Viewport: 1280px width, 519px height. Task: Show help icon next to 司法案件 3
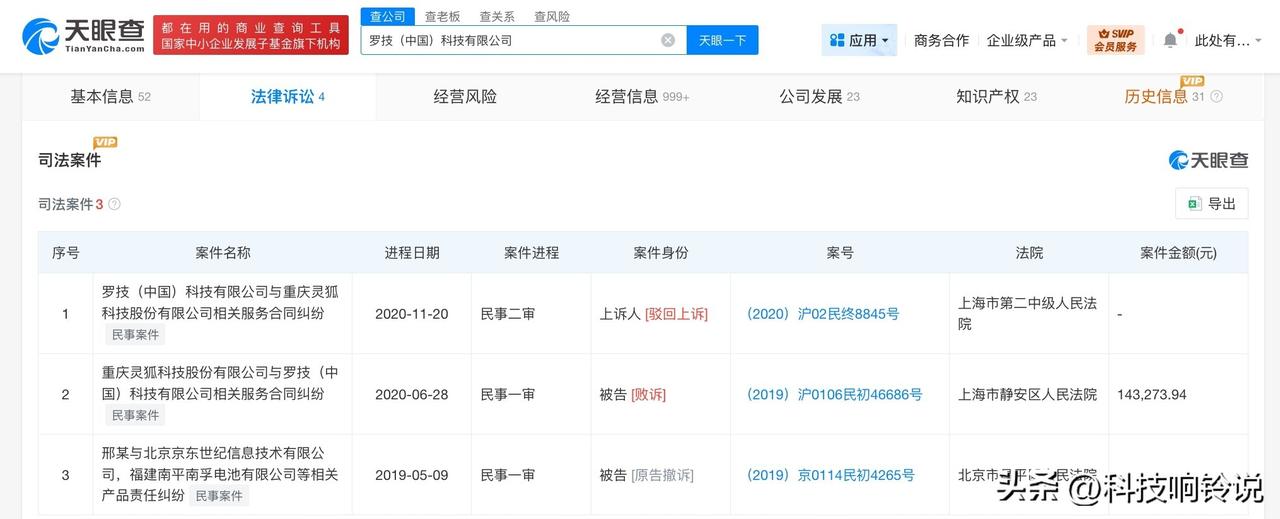(x=114, y=204)
